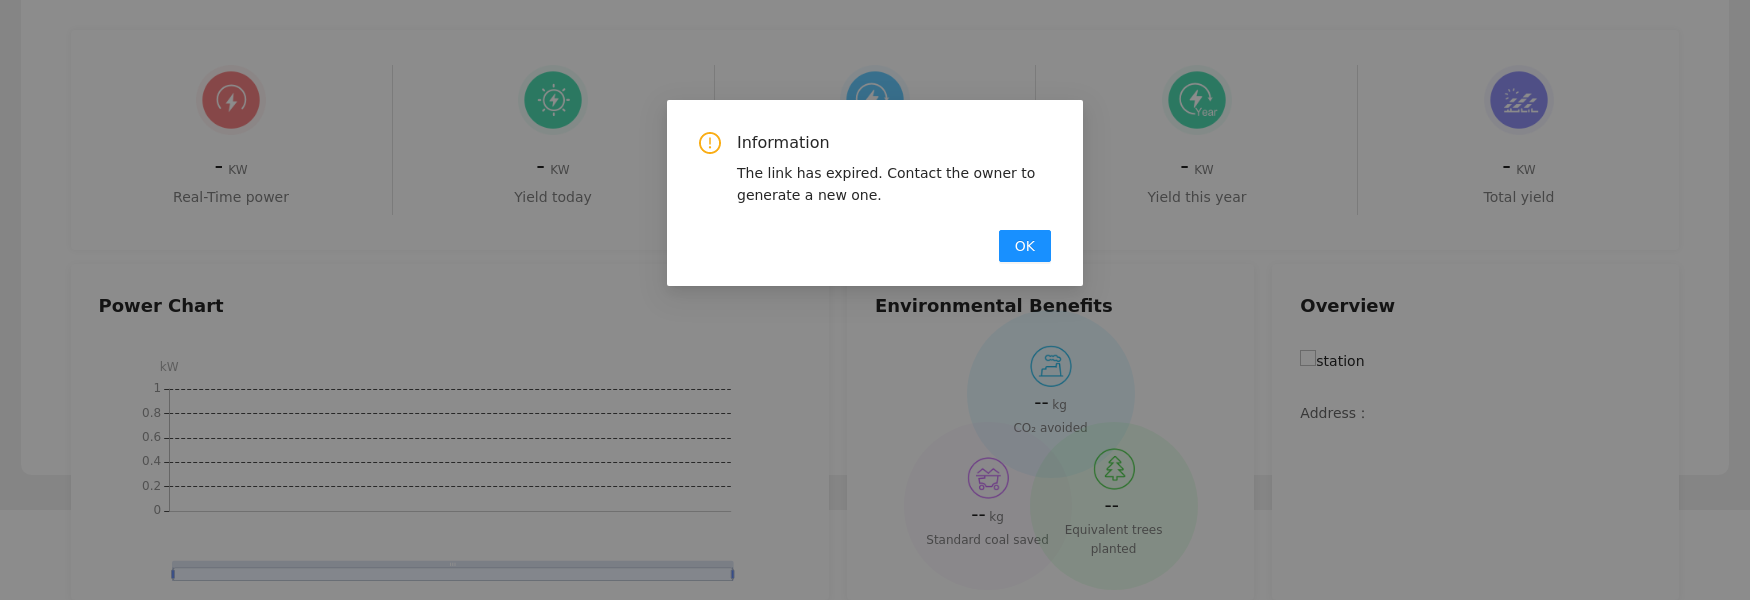
Task: Click inside the Power Chart plot area
Action: [x=450, y=450]
